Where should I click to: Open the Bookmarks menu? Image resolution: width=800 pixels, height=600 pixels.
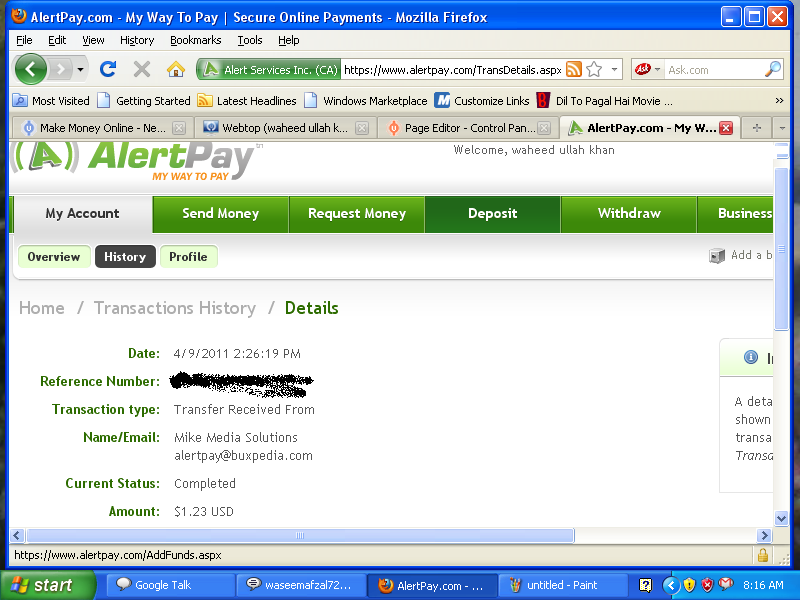(195, 40)
